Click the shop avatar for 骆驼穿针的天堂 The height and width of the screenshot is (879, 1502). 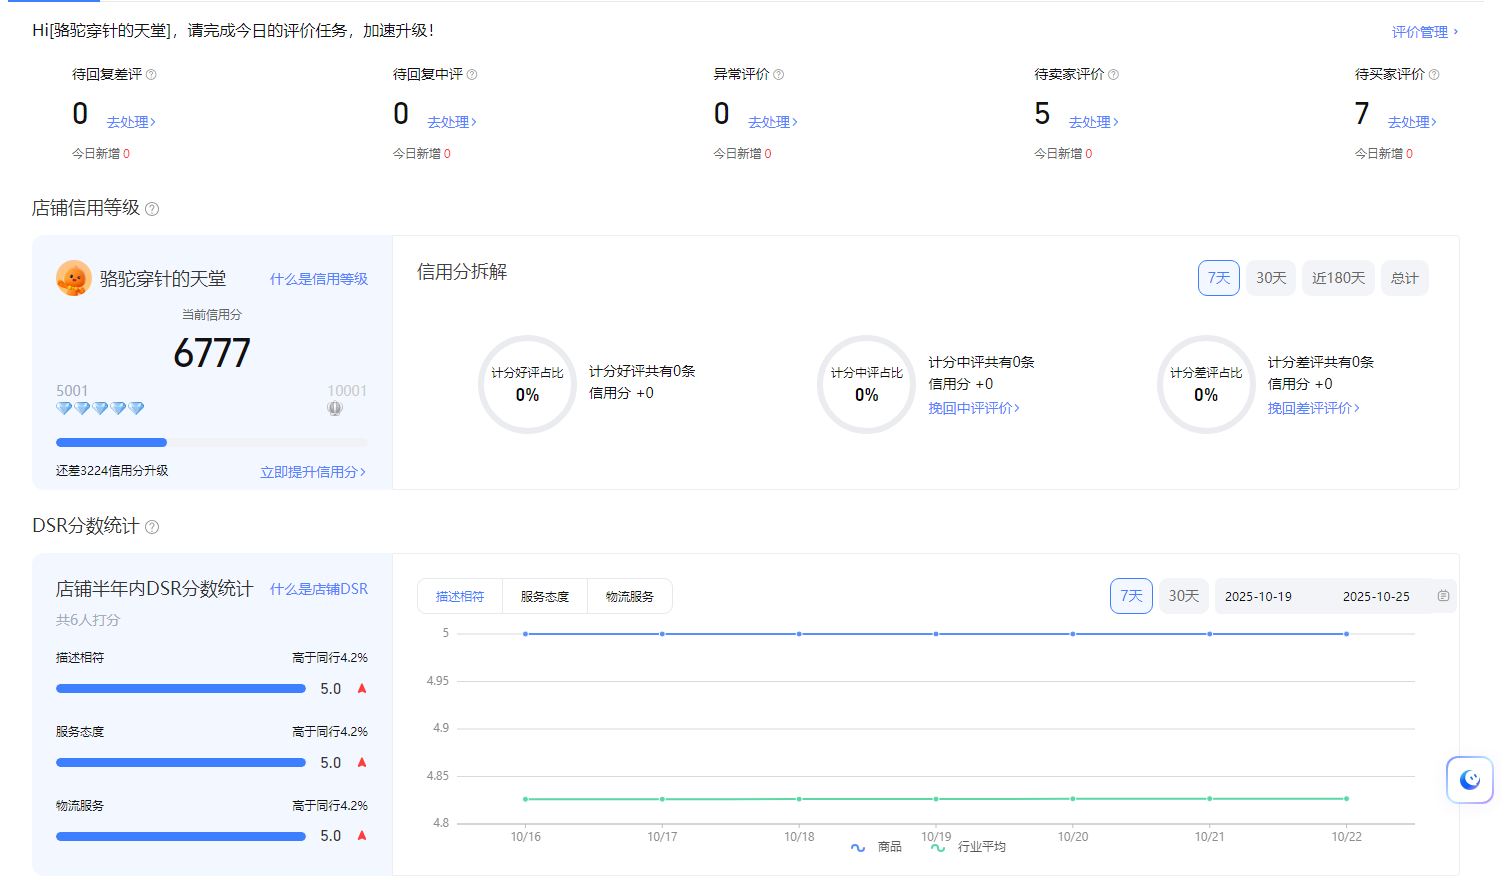(74, 278)
